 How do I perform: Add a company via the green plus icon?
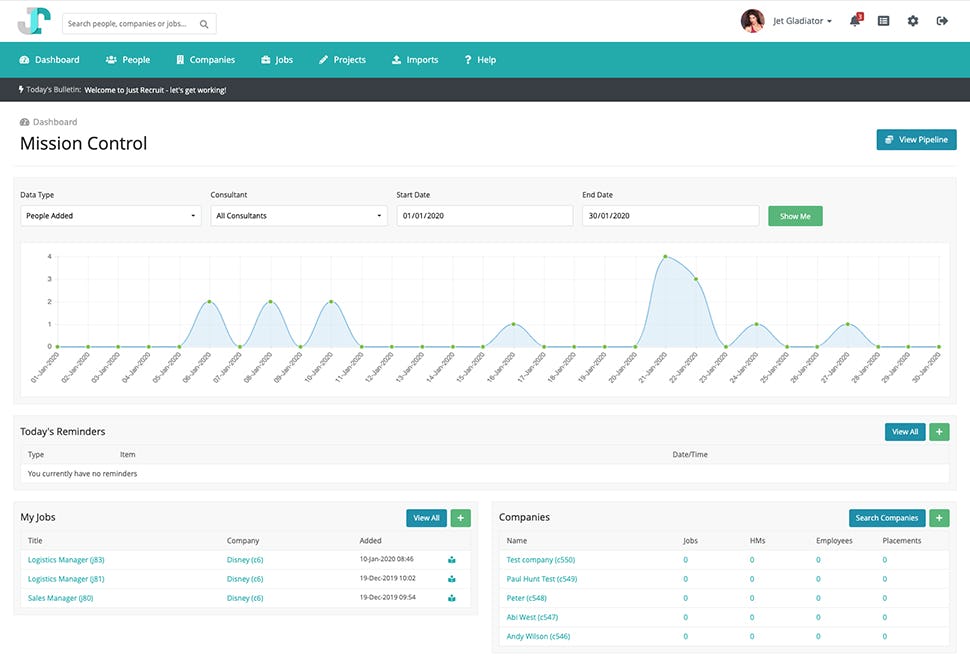pyautogui.click(x=938, y=518)
